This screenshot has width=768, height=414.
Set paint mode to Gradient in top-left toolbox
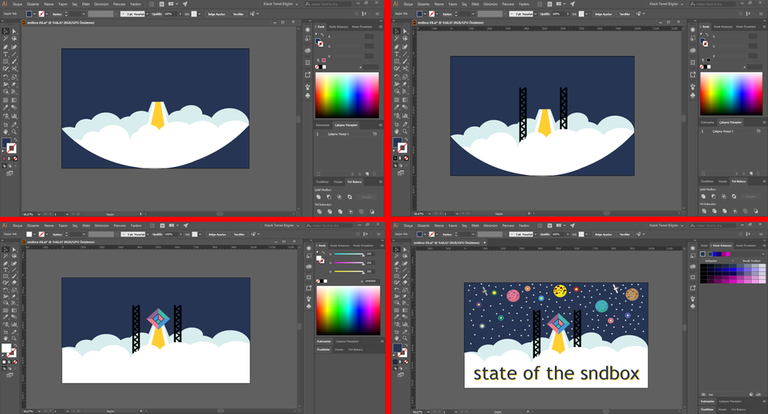click(9, 158)
